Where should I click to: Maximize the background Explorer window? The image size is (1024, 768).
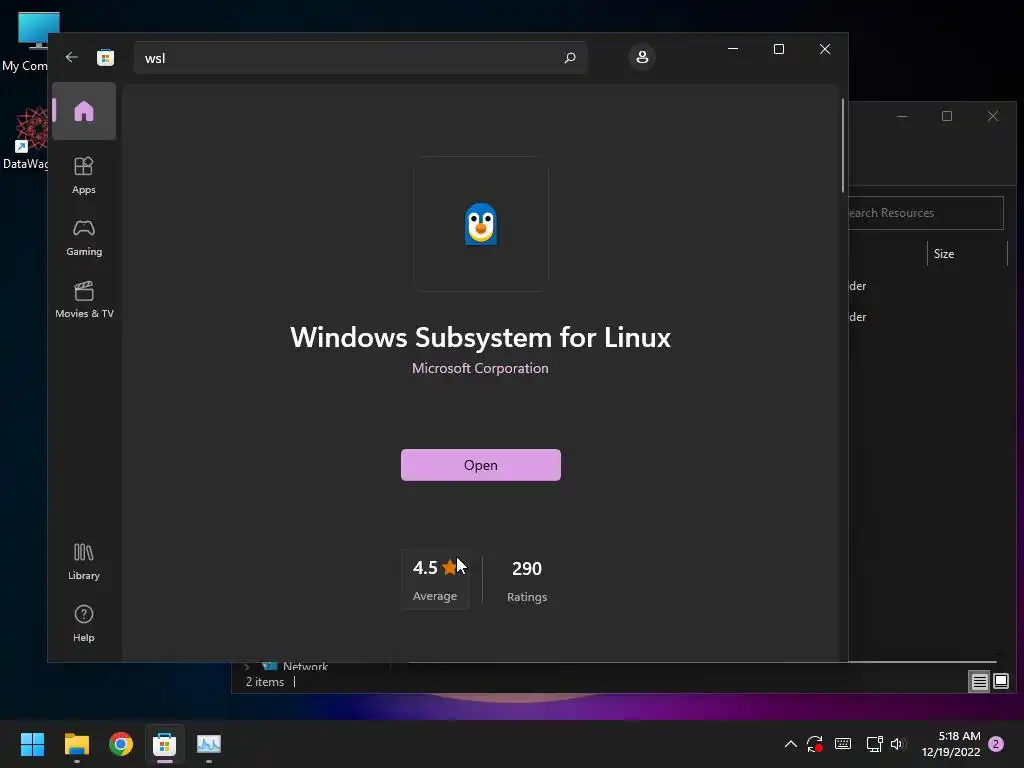tap(947, 116)
